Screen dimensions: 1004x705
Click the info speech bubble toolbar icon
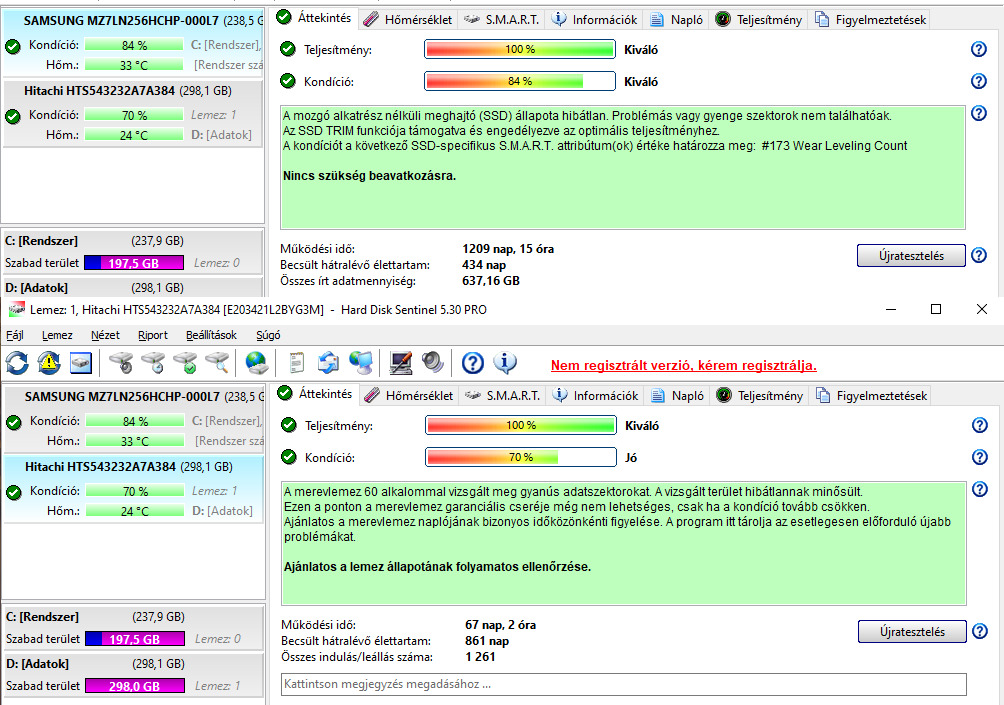point(505,363)
